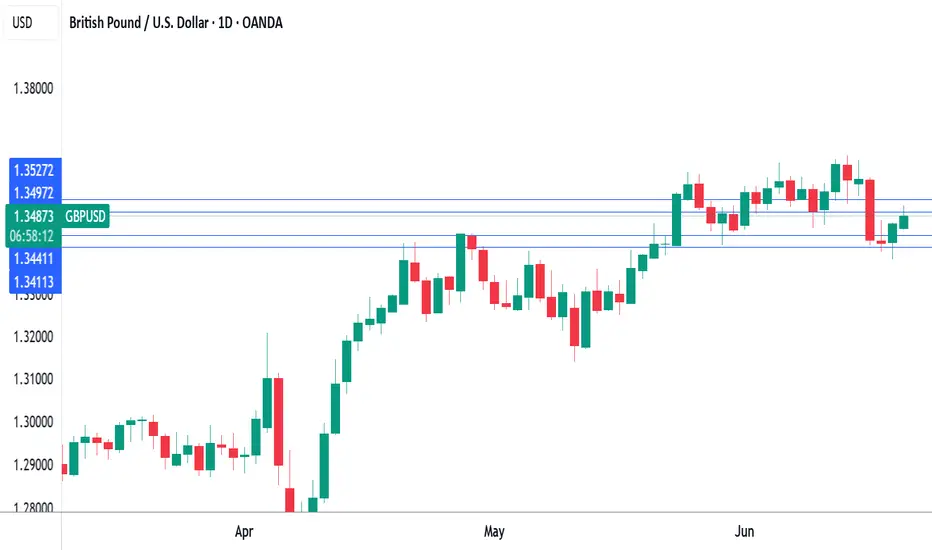Select the large red candle in late June
This screenshot has width=932, height=550.
(870, 210)
